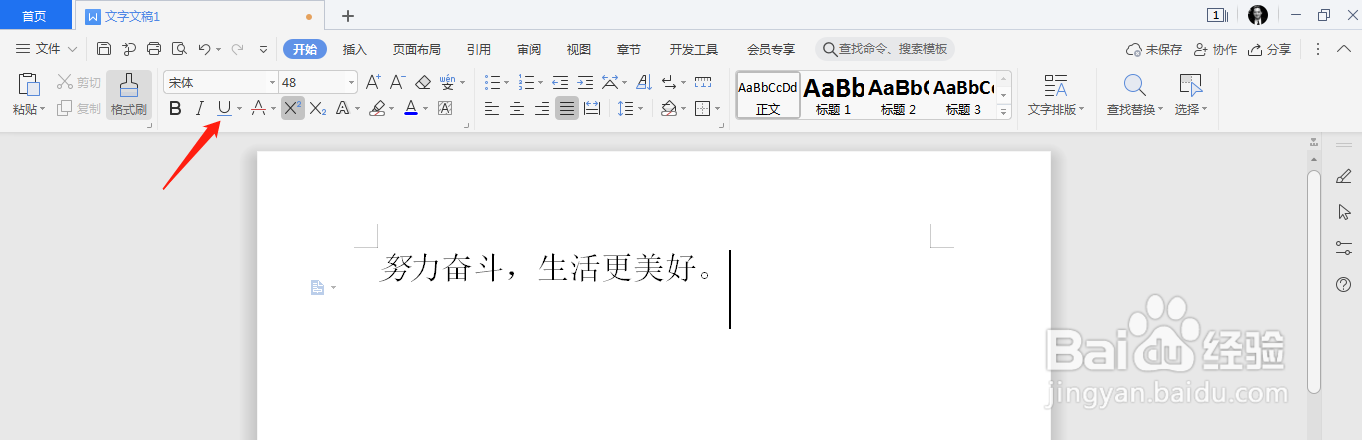This screenshot has width=1362, height=440.
Task: Click the Print icon
Action: tap(154, 49)
